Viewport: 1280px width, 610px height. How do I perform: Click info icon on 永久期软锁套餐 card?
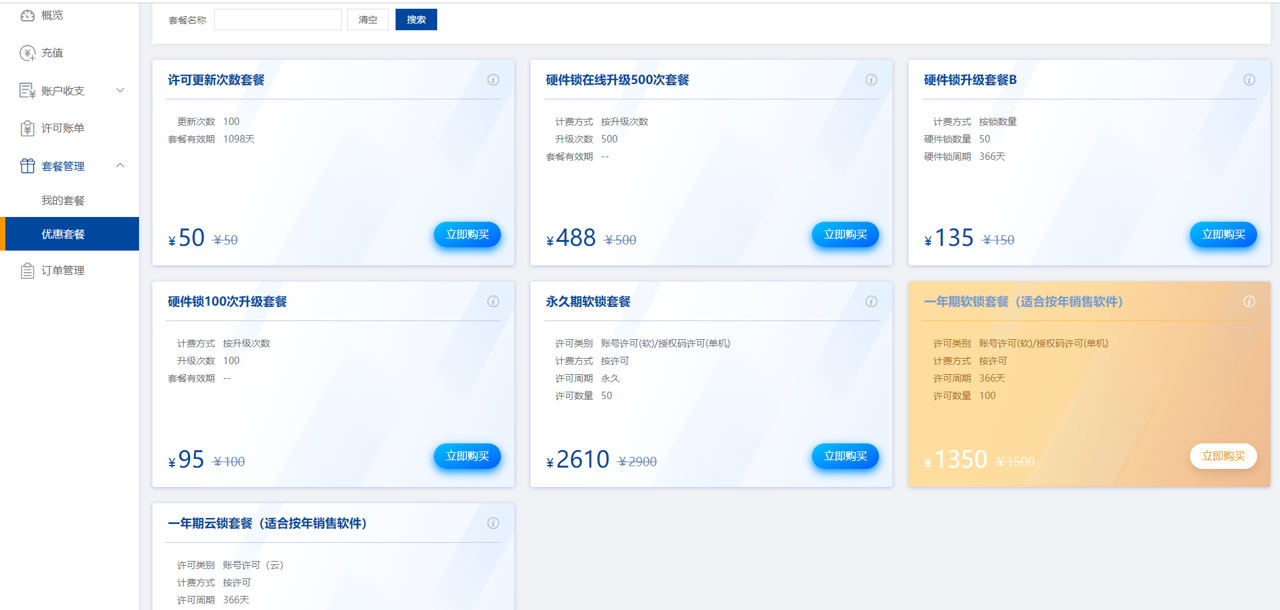click(871, 302)
